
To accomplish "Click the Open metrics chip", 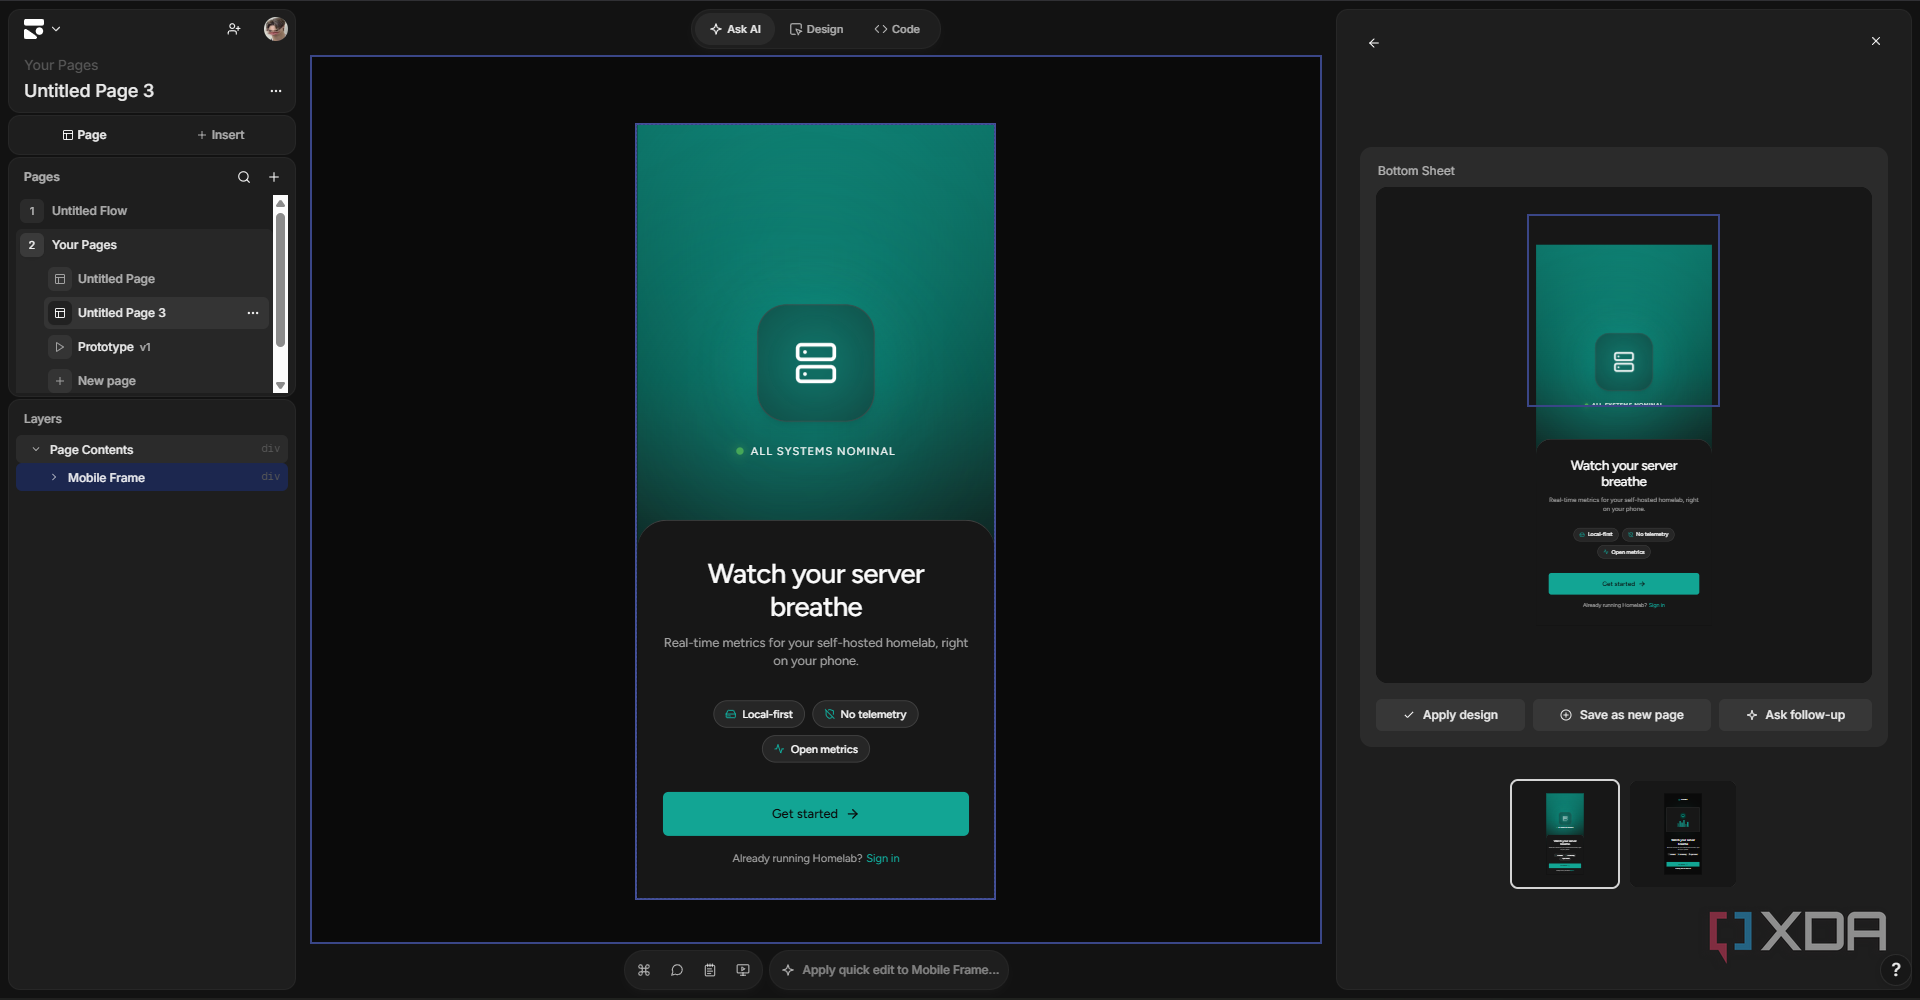I will pos(816,749).
